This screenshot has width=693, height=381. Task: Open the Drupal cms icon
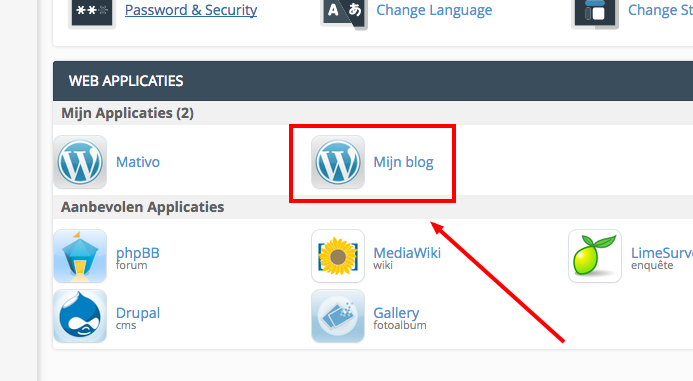80,316
